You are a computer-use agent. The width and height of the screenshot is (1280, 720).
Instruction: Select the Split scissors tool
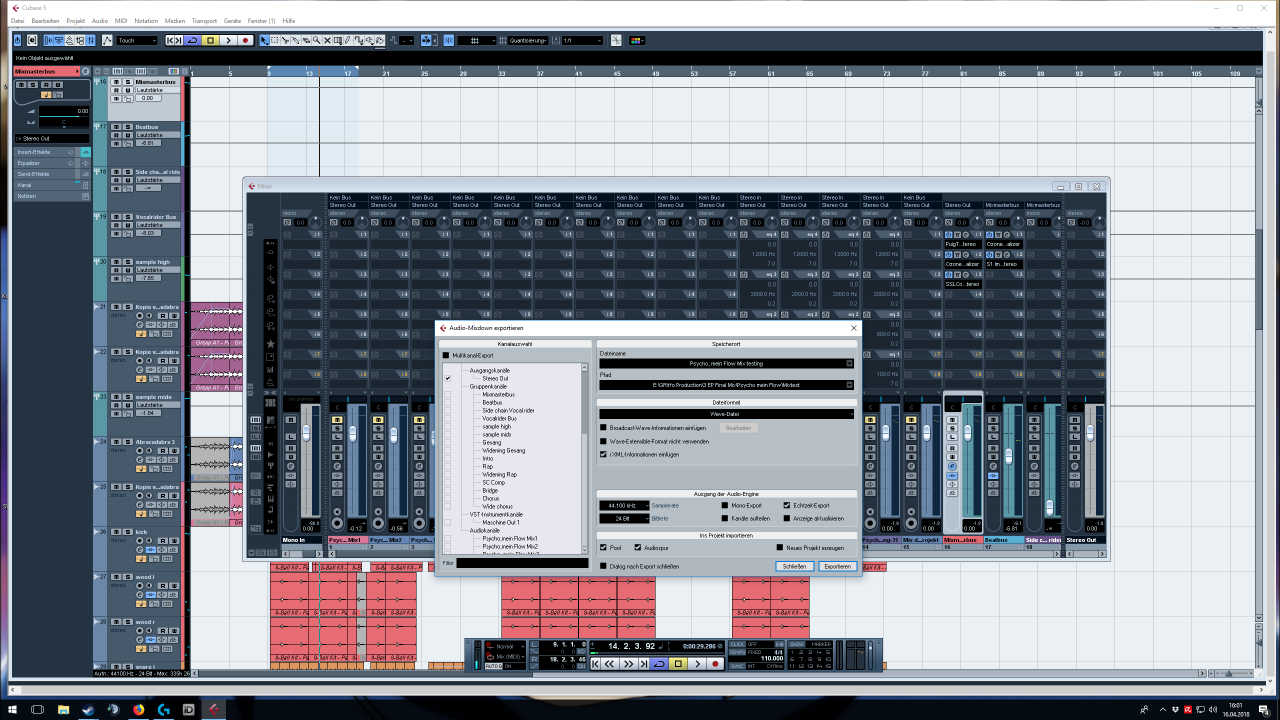click(x=285, y=40)
